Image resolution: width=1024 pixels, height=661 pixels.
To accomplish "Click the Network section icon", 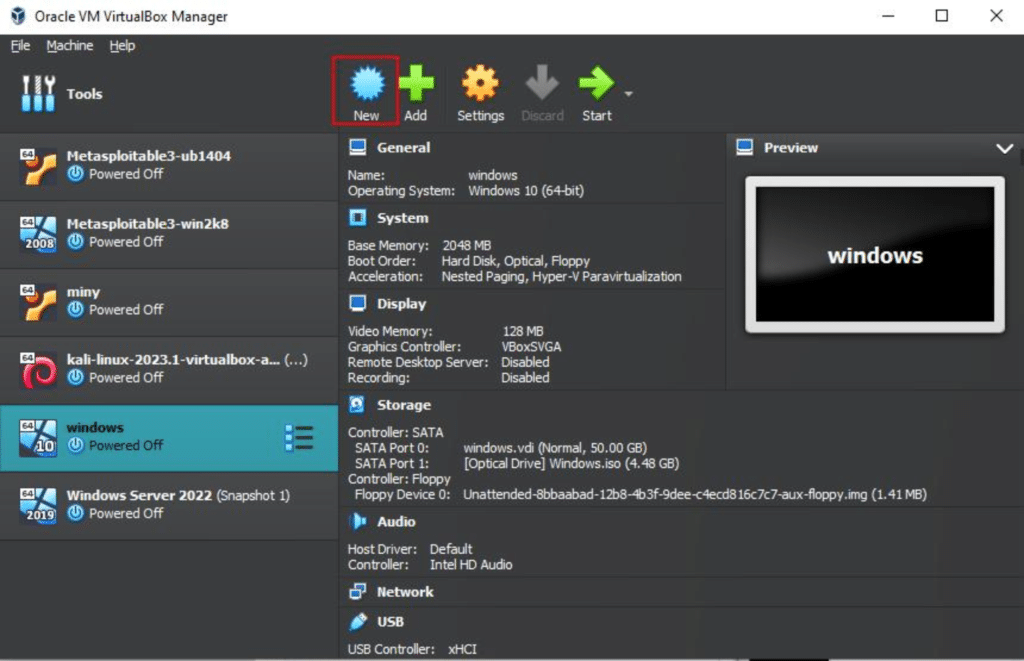I will (x=357, y=592).
